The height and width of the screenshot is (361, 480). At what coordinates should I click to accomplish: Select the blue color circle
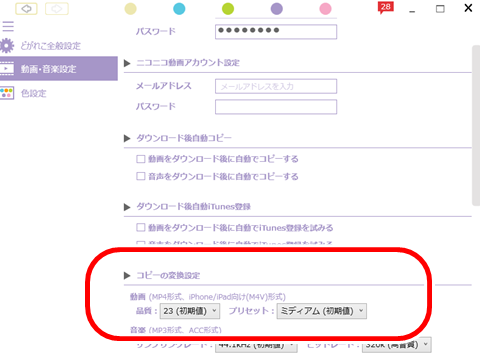[179, 9]
